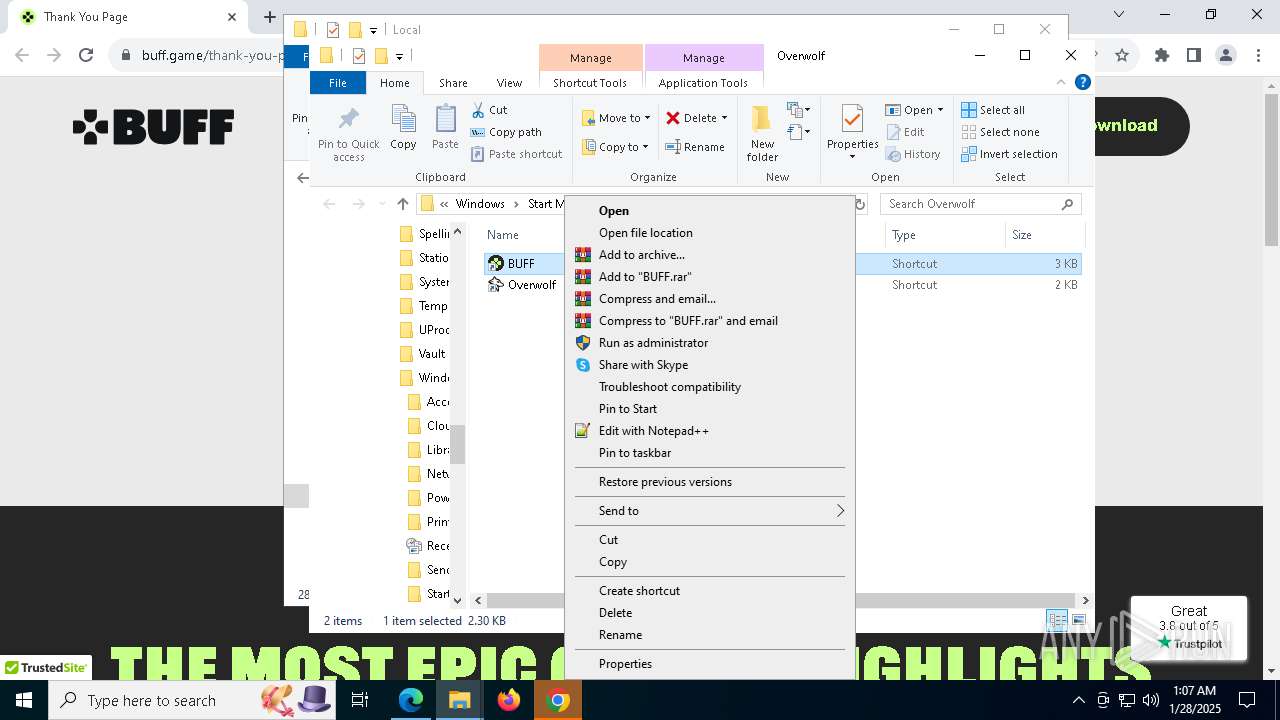The width and height of the screenshot is (1280, 720).
Task: Open Chrome extensions puzzle icon
Action: [x=1161, y=55]
